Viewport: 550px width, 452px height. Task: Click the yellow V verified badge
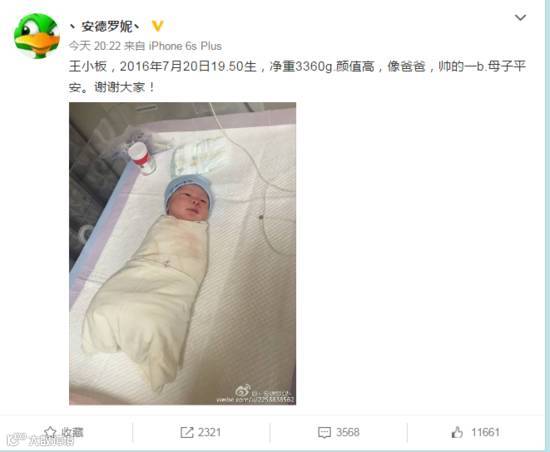coord(157,26)
